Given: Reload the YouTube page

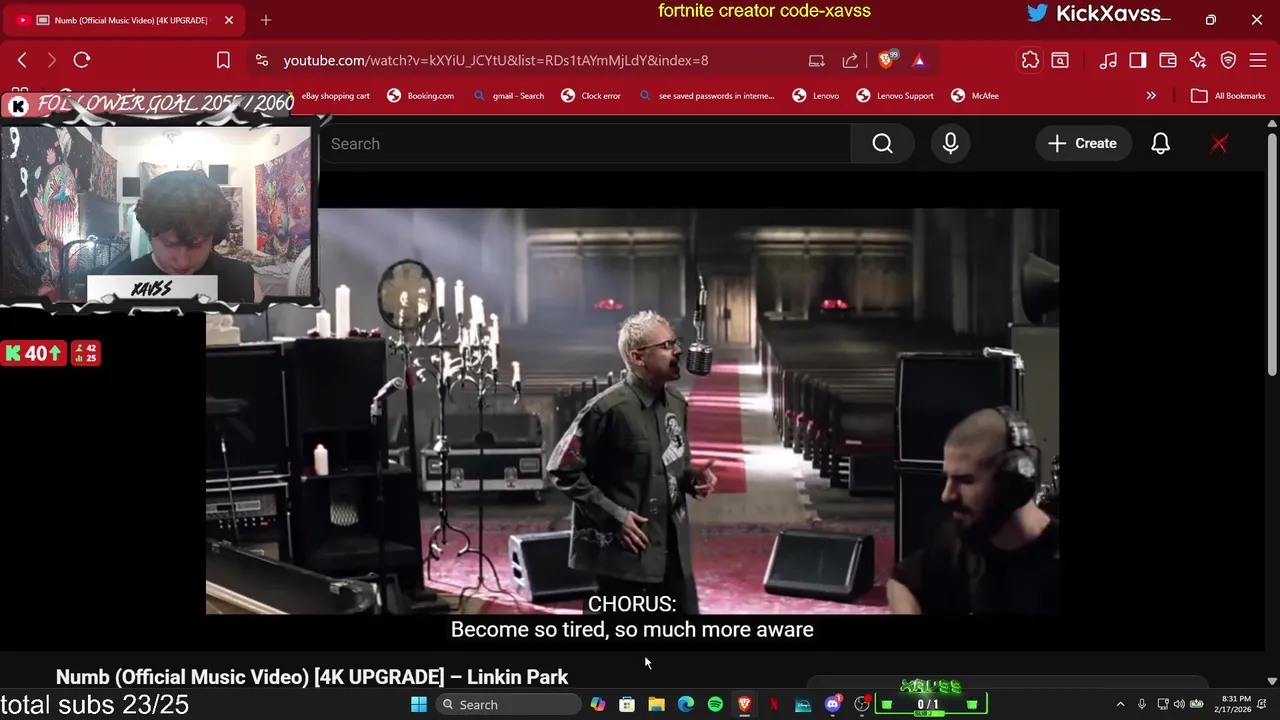Looking at the screenshot, I should pos(82,60).
